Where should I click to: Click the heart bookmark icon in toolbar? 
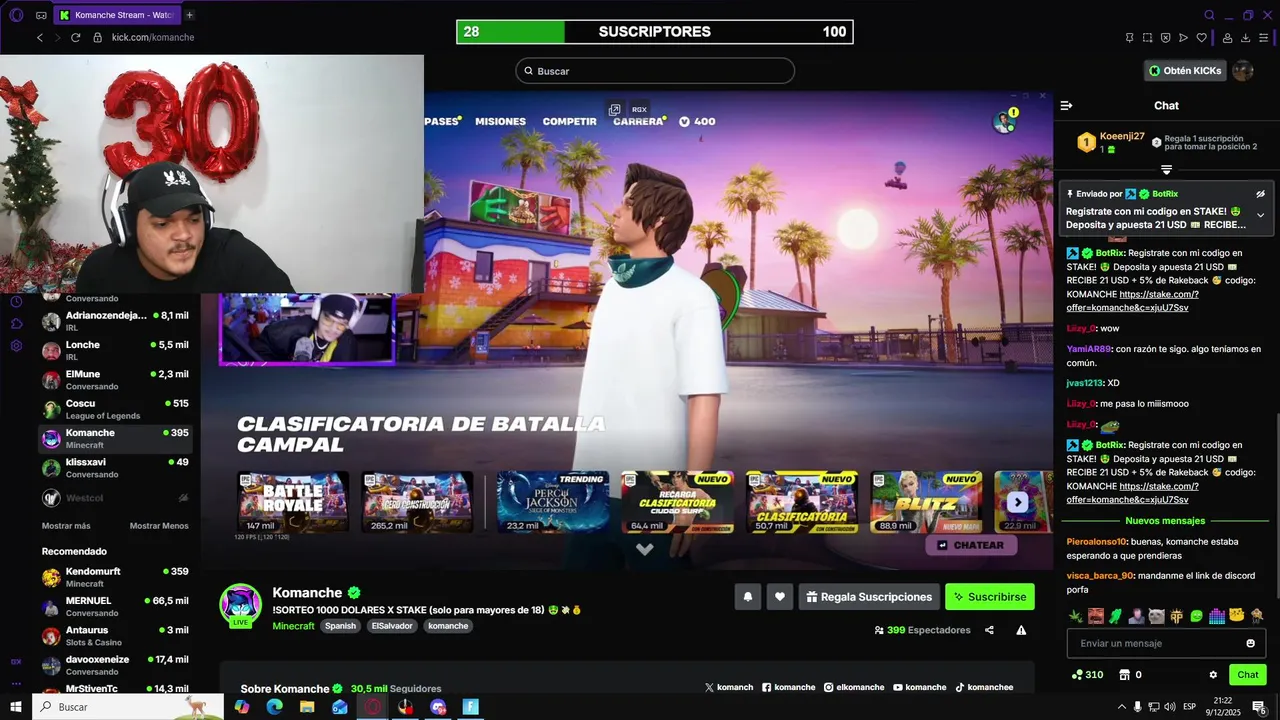(1202, 38)
